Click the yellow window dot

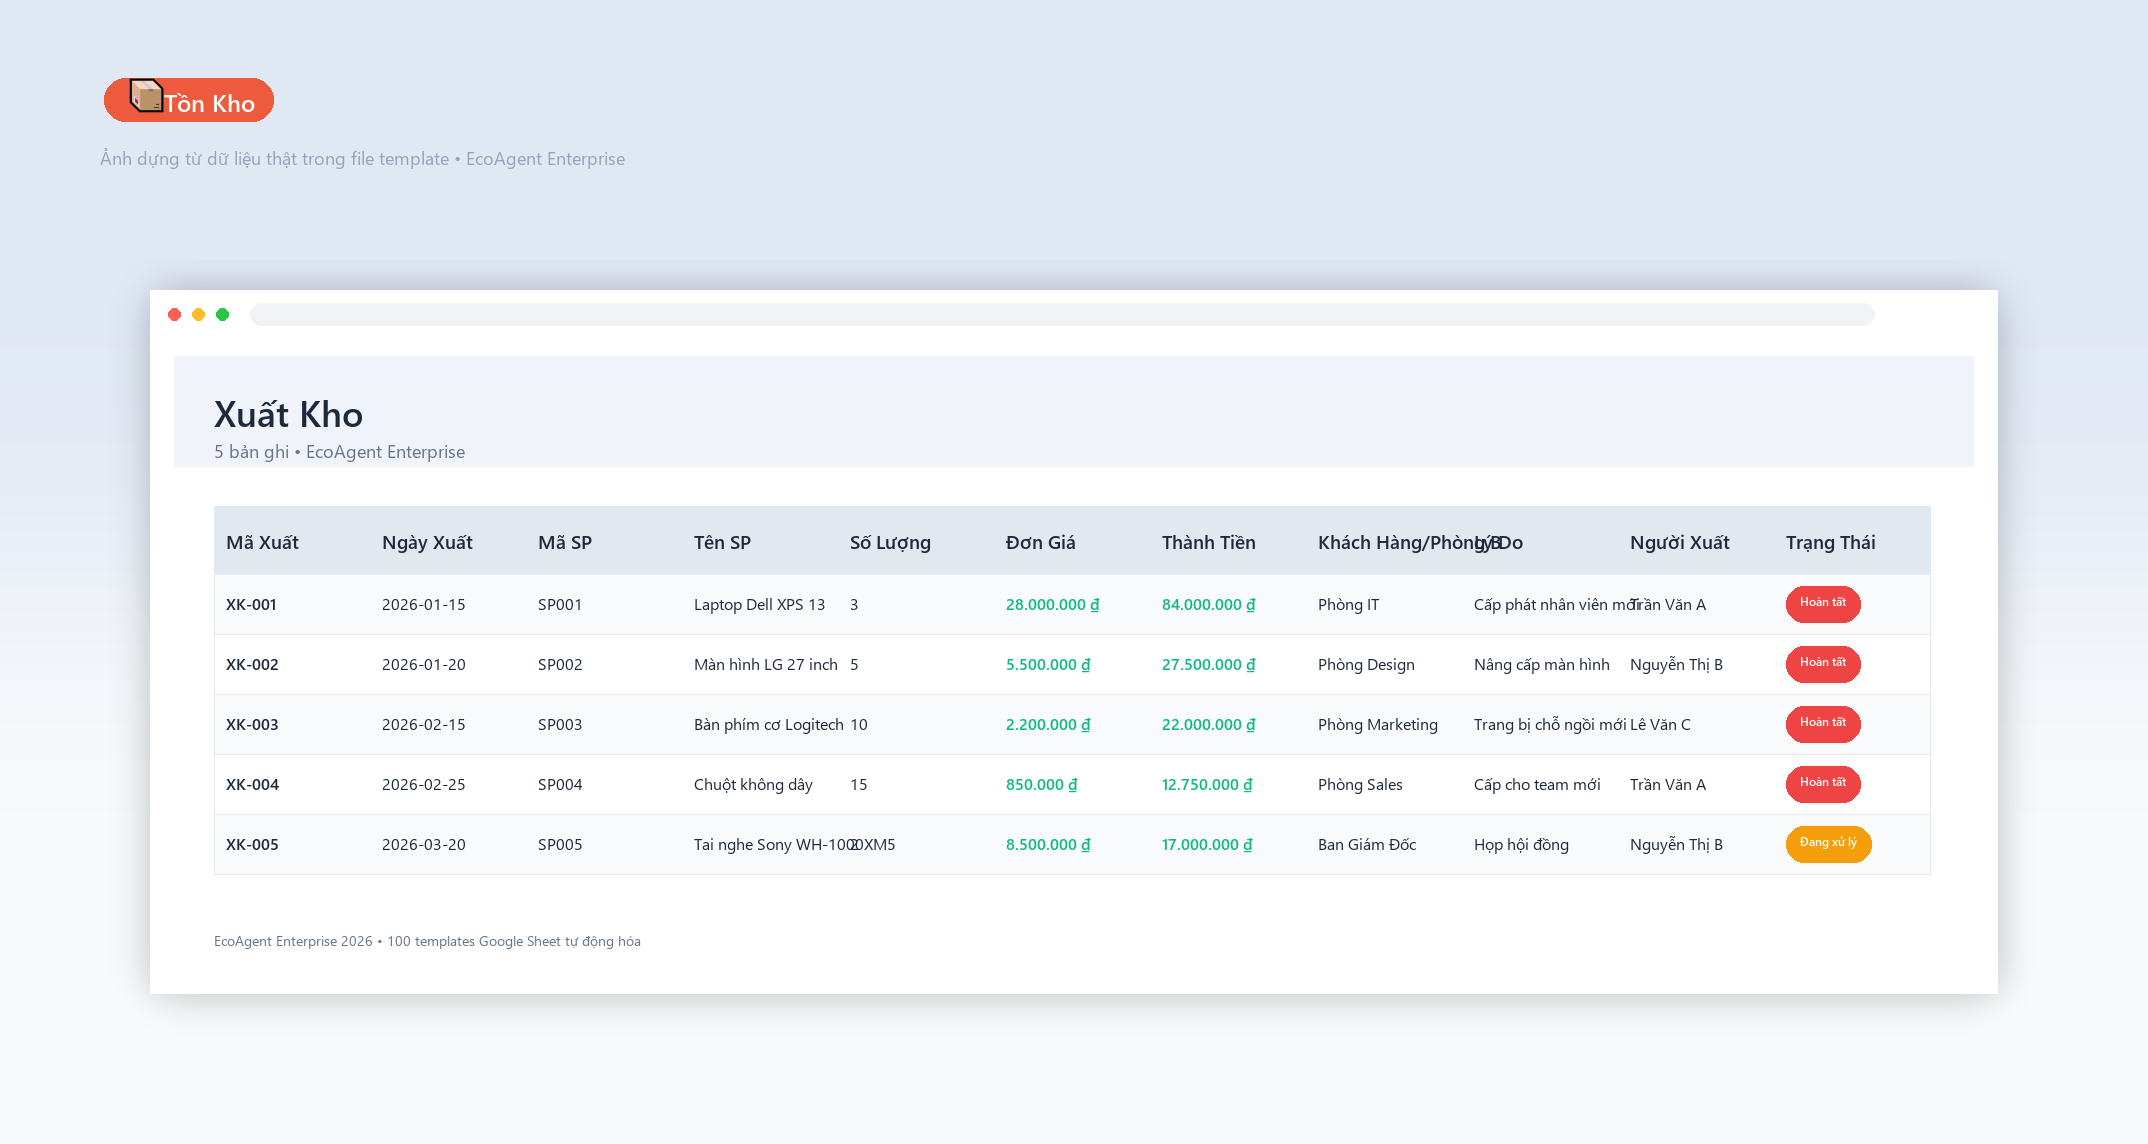pos(199,315)
